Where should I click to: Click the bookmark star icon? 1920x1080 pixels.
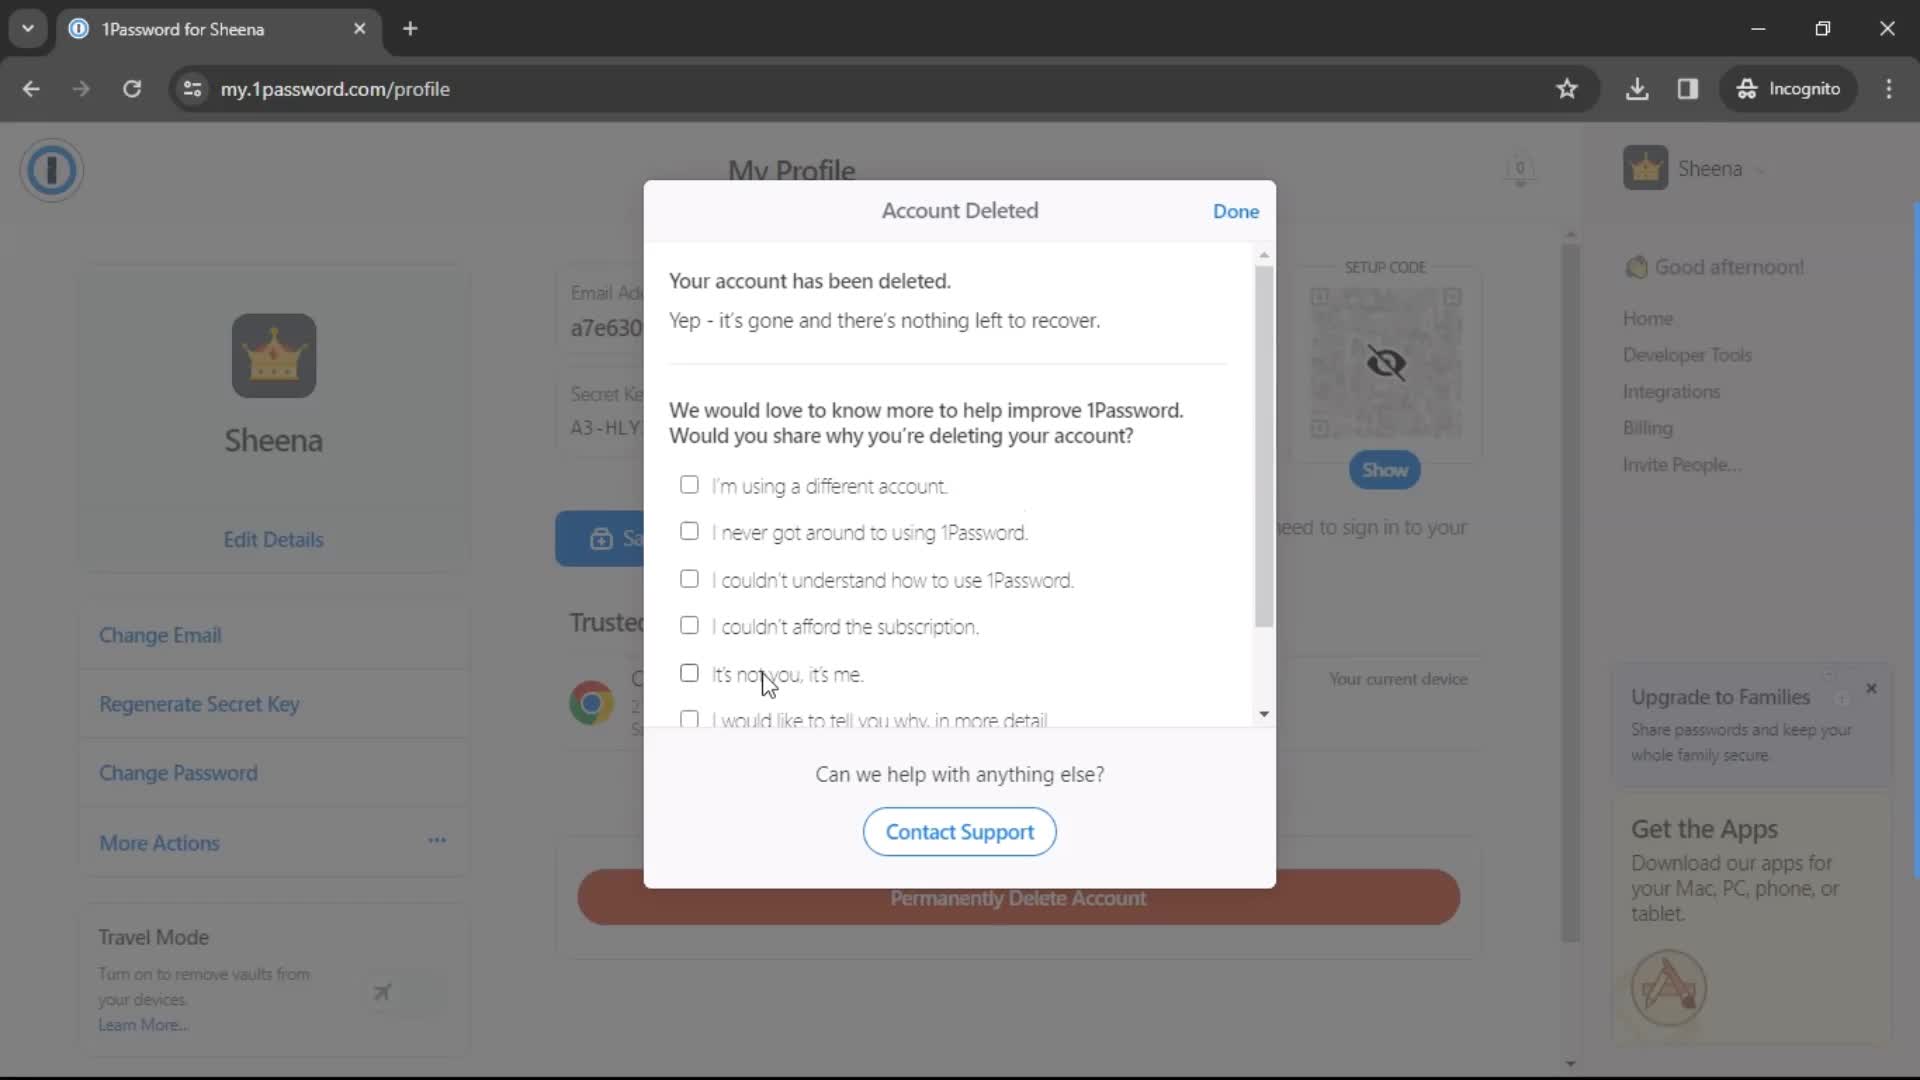(1565, 88)
